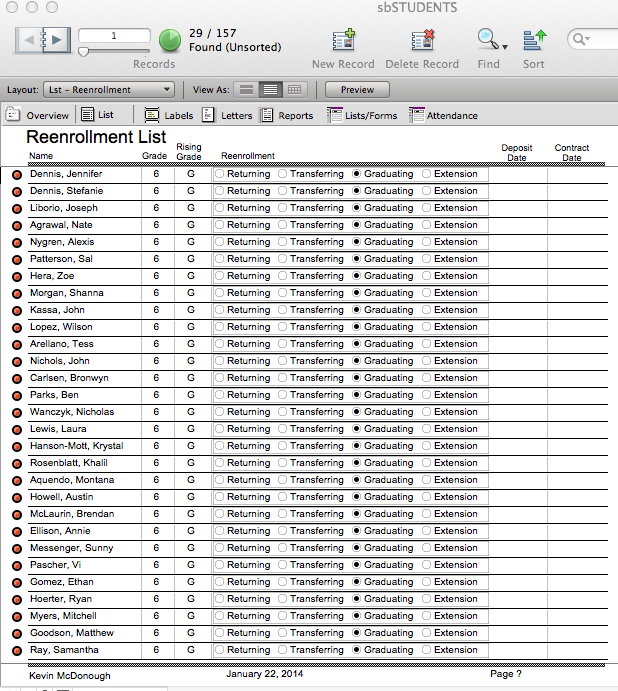Select Transferring for Hera, Zoe
Screen dimensions: 618x691
coord(283,276)
